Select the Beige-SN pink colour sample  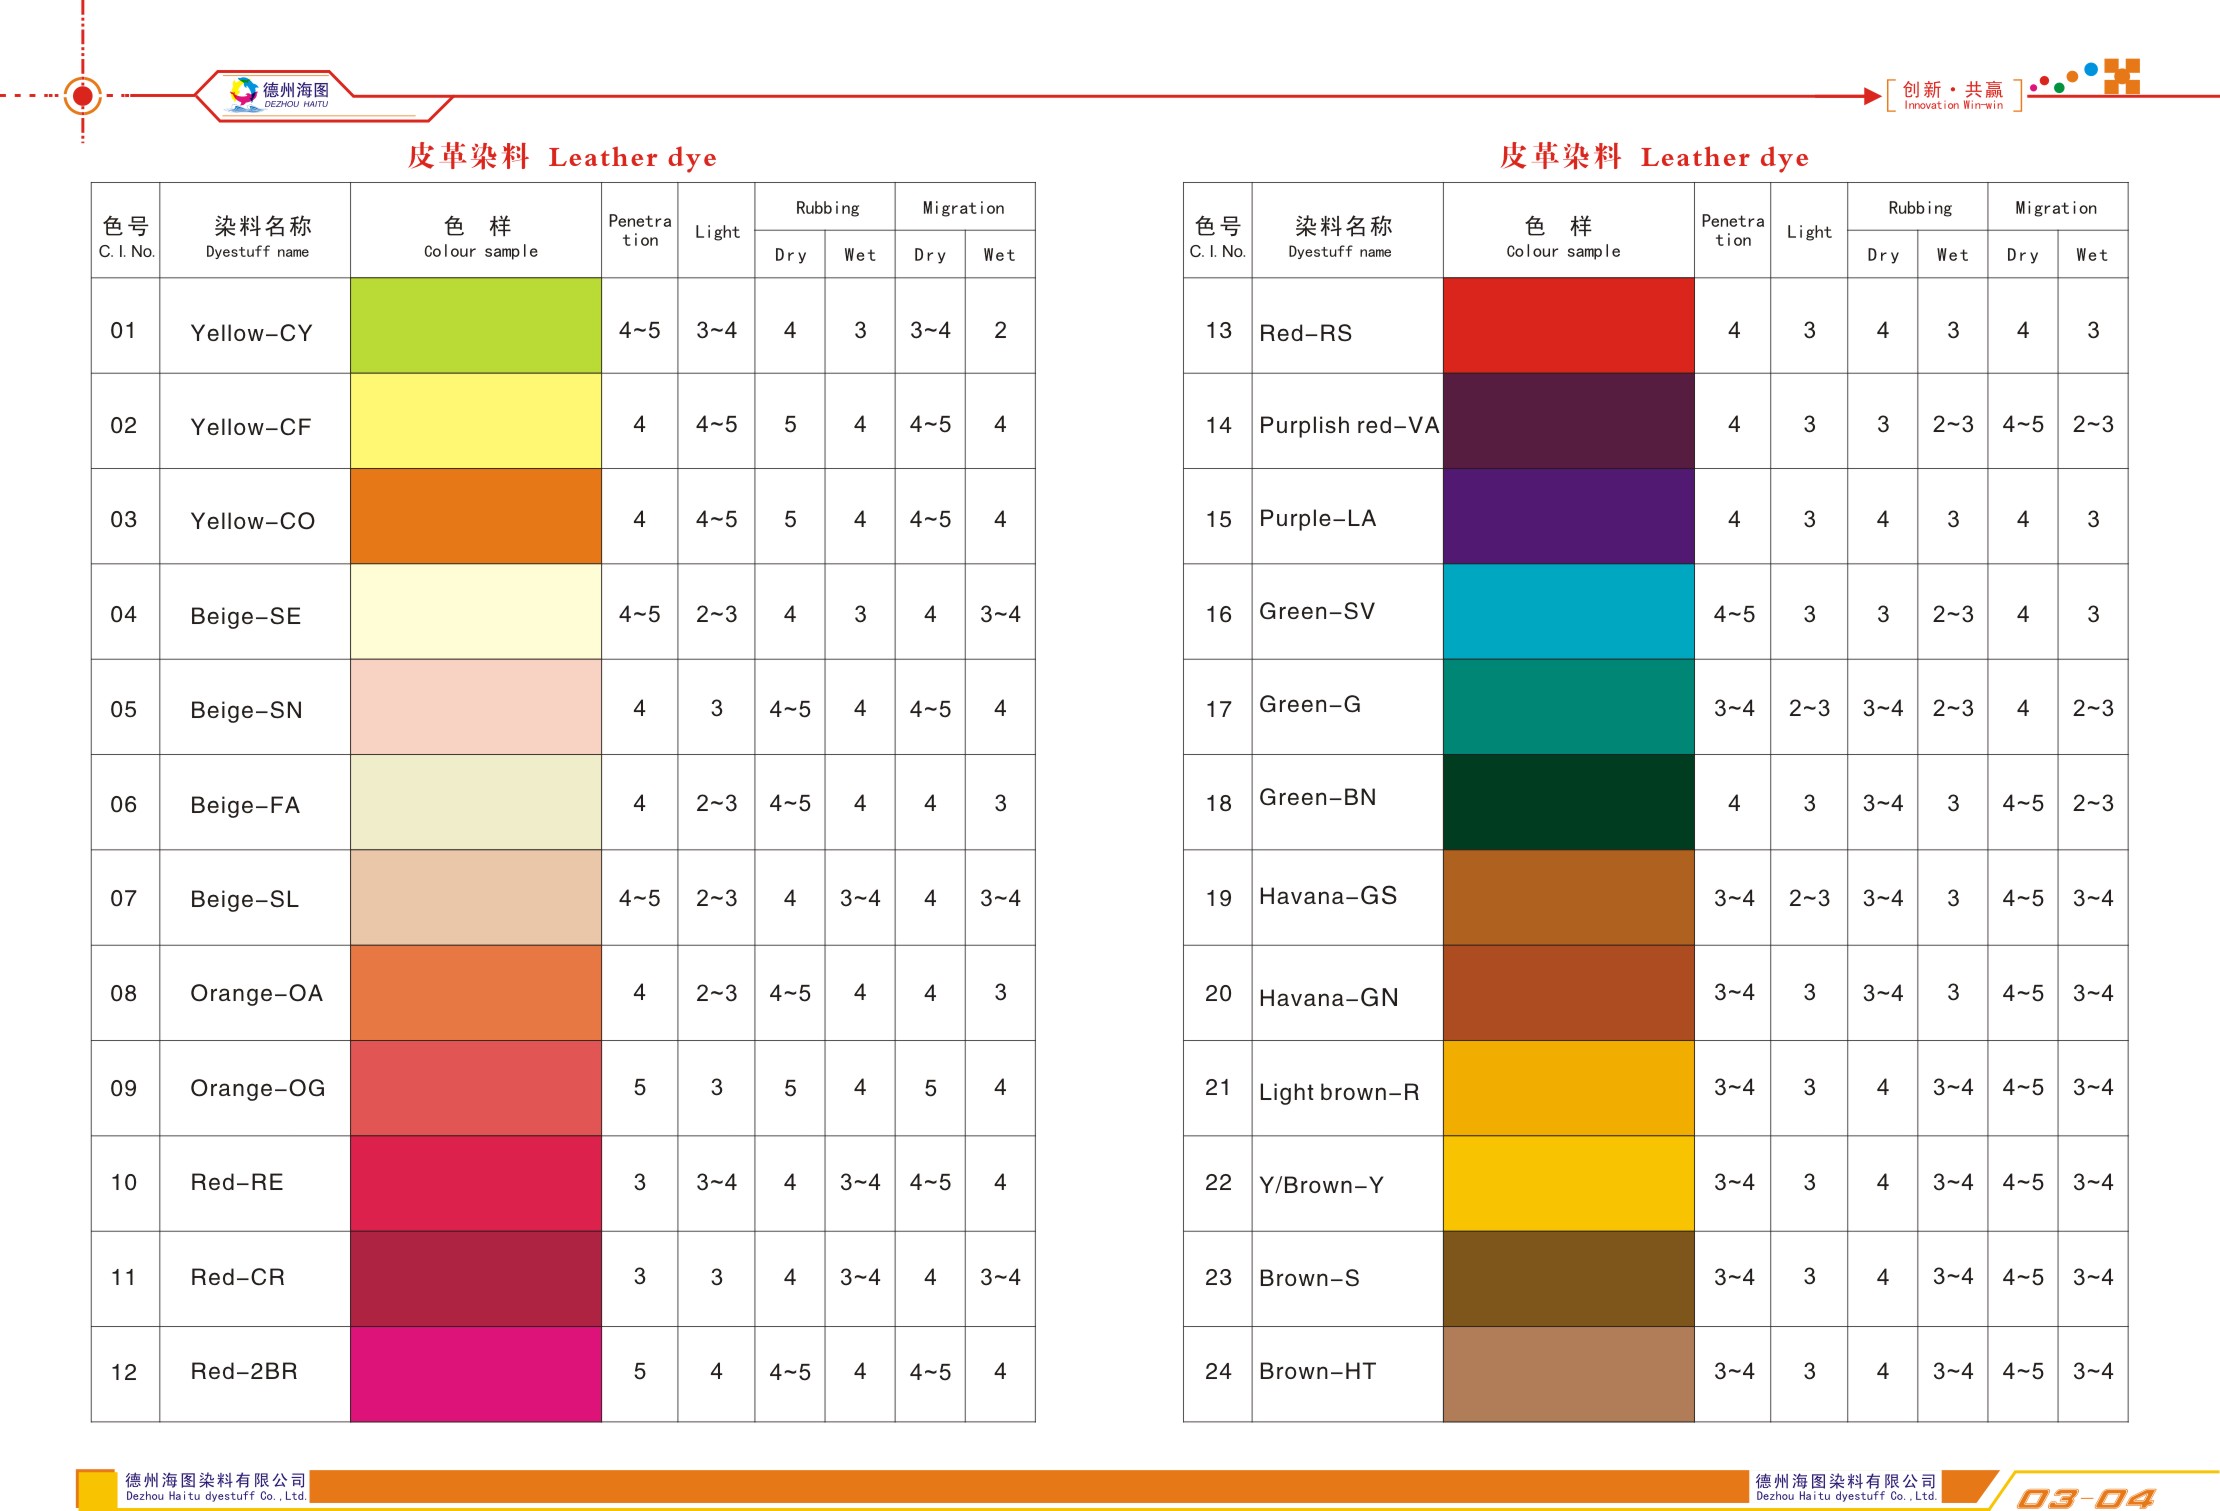476,706
